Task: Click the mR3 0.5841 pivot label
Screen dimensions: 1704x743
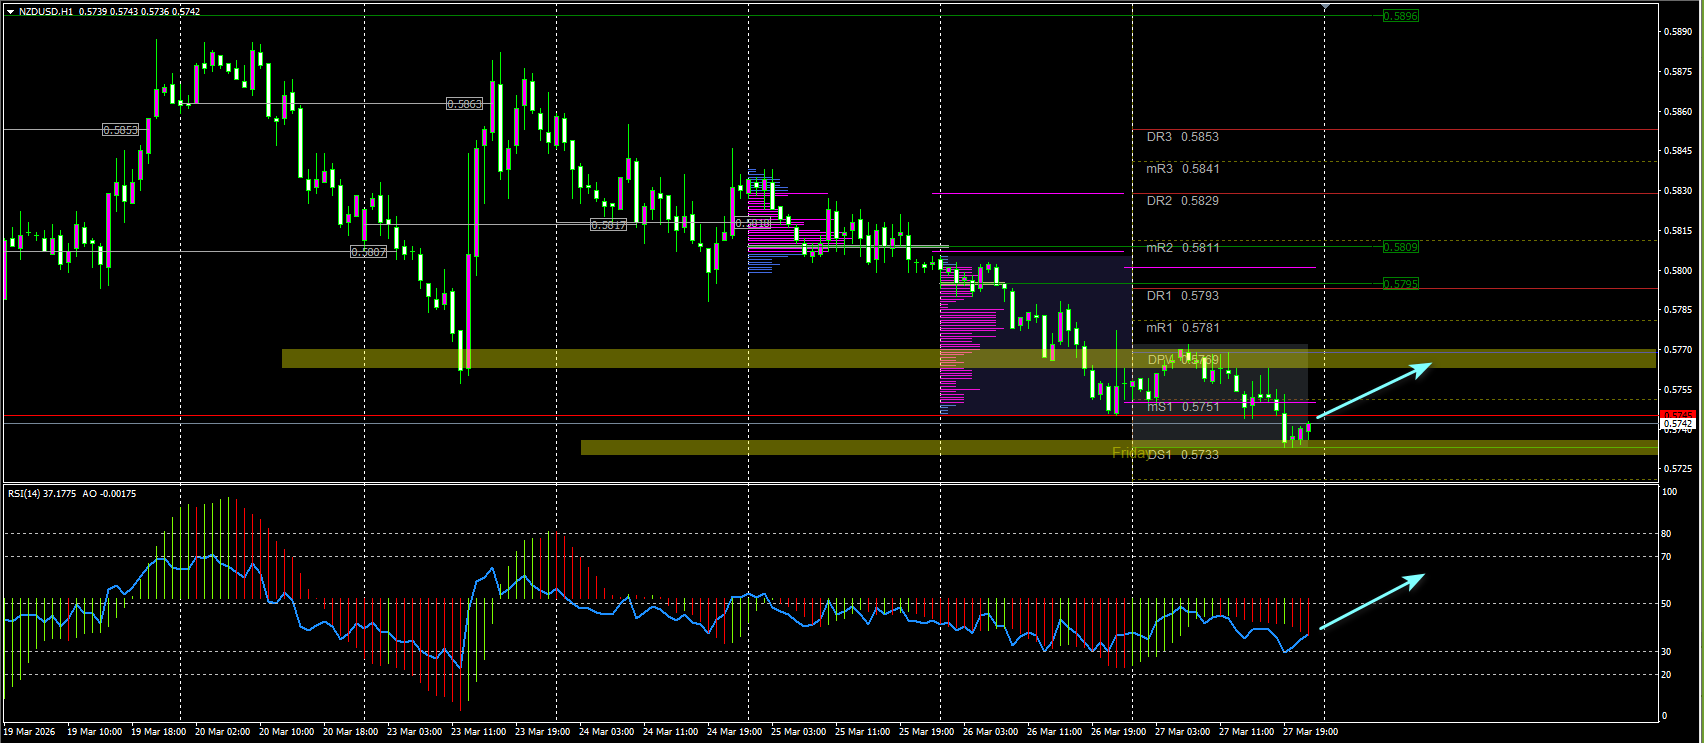Action: click(x=1182, y=169)
